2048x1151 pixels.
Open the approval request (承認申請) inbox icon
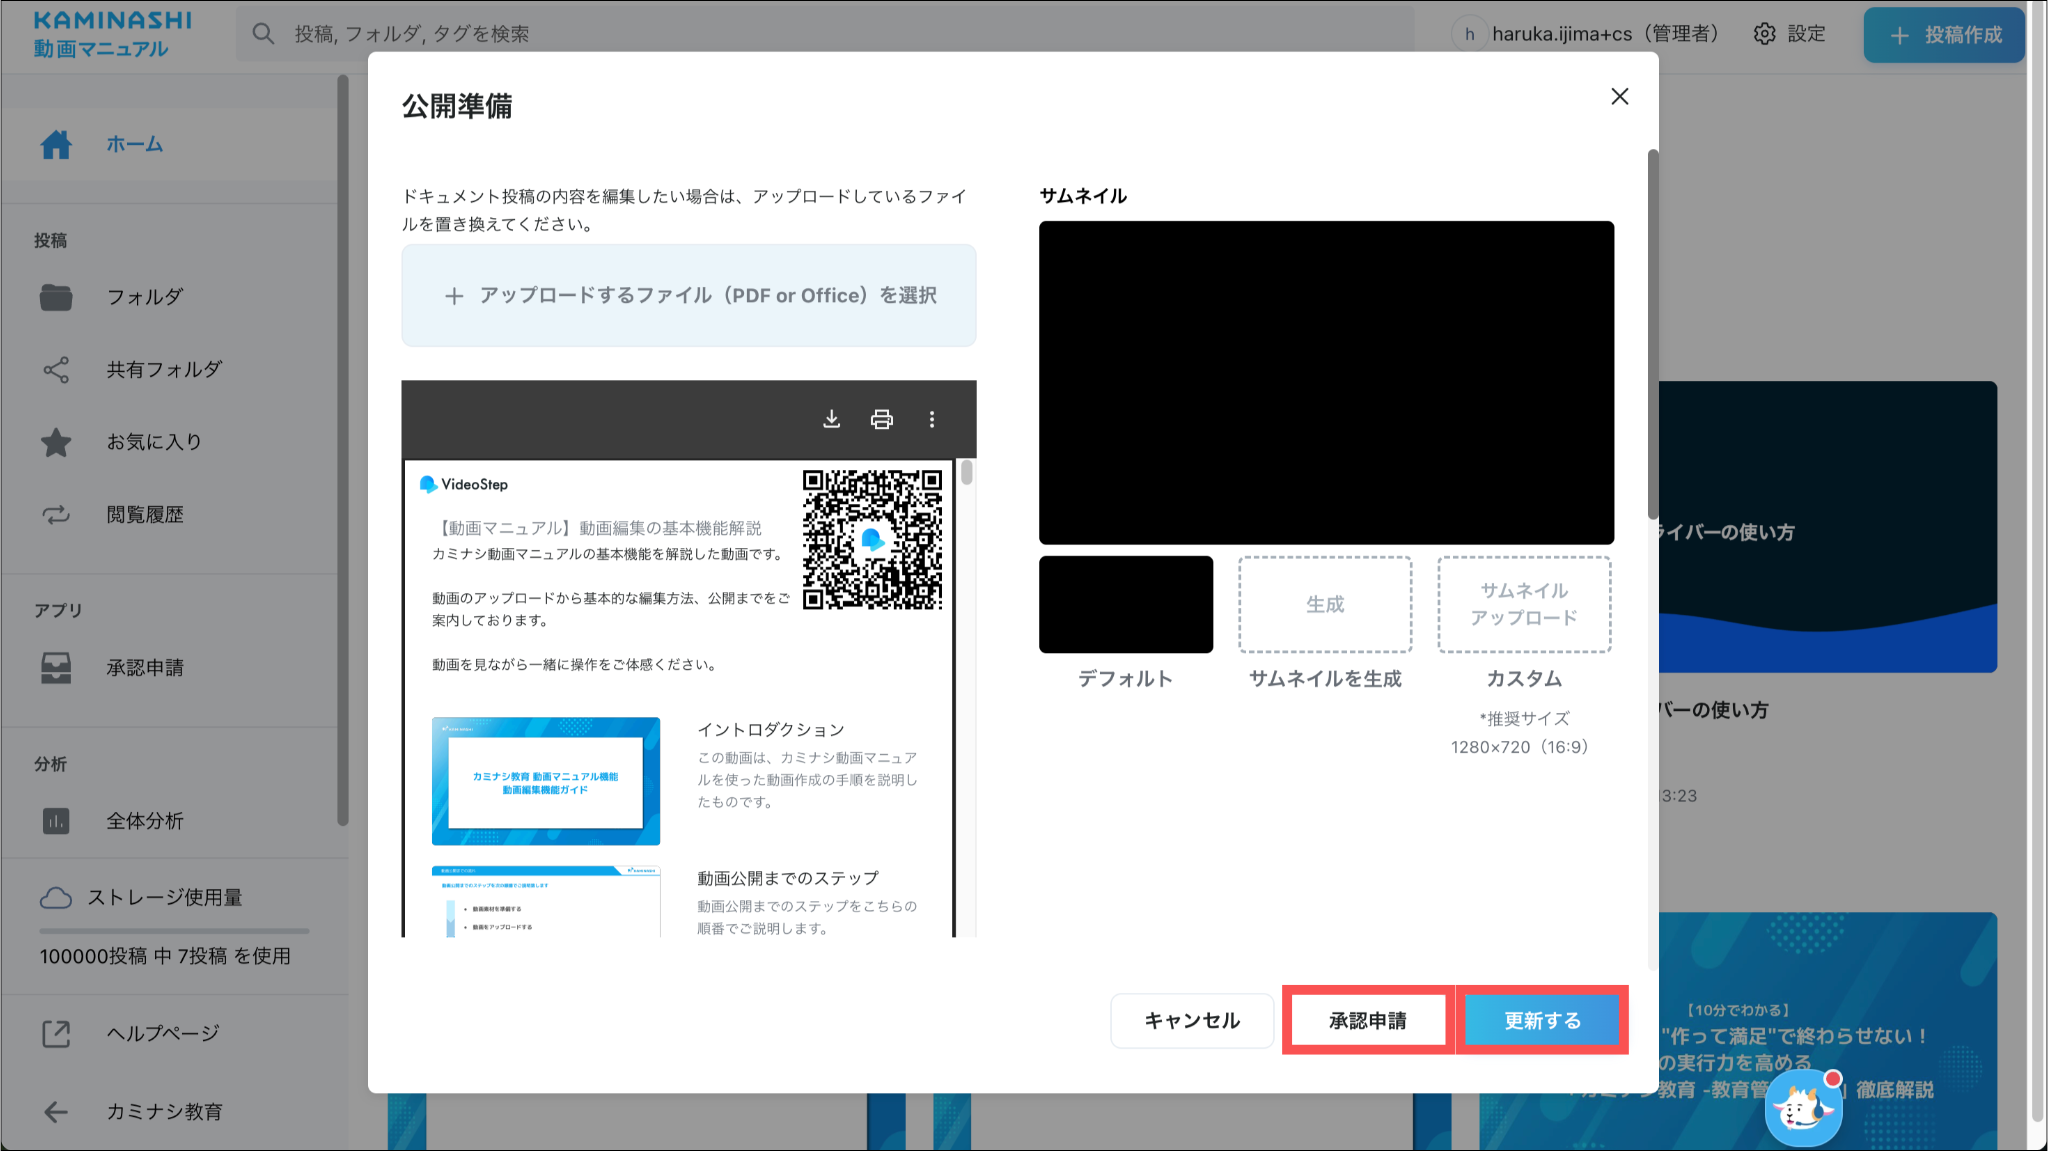pos(56,668)
